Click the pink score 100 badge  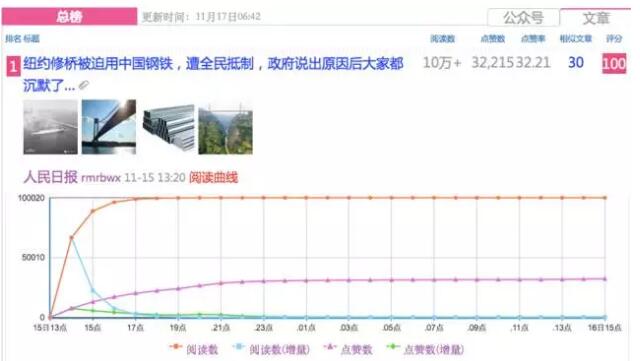click(x=613, y=63)
